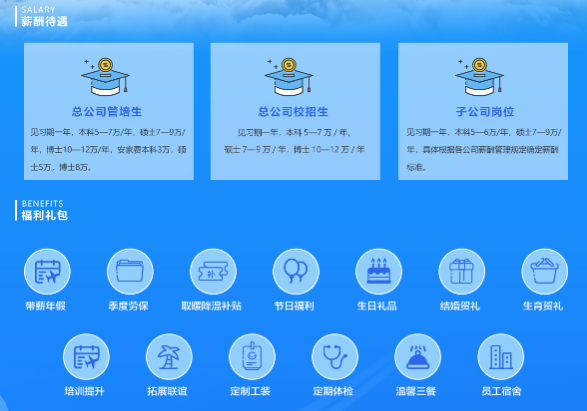587x411 pixels.
Task: Click the 节日福利 label
Action: pos(294,306)
